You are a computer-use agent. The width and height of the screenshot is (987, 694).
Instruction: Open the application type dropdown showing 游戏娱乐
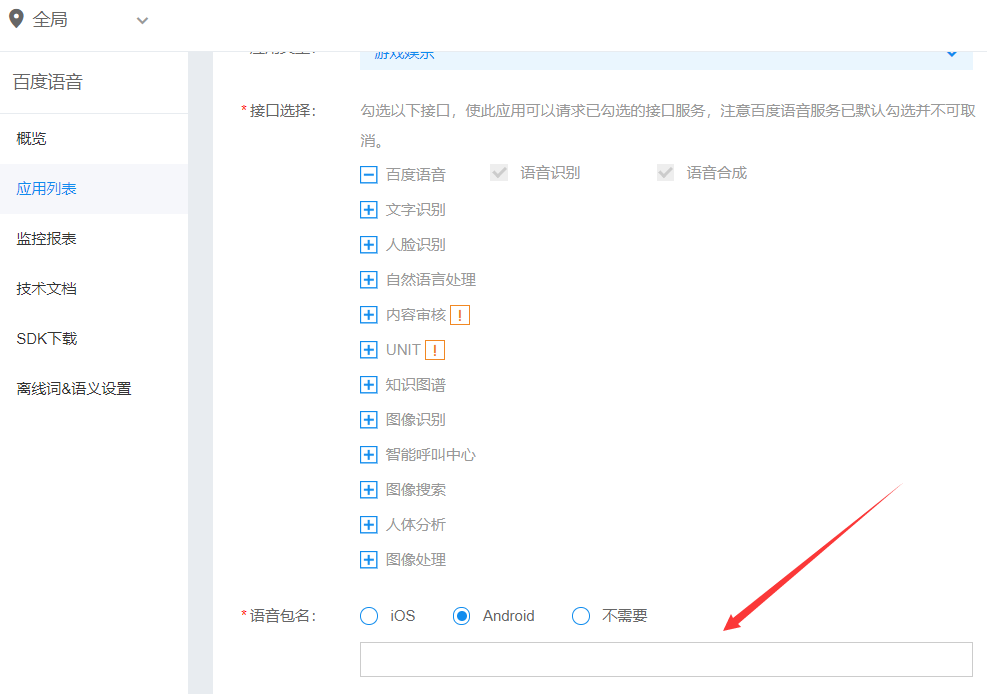[x=666, y=60]
